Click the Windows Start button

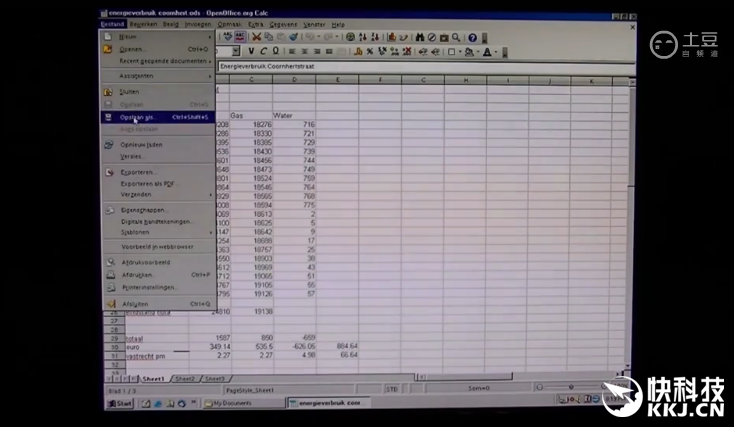[x=120, y=403]
